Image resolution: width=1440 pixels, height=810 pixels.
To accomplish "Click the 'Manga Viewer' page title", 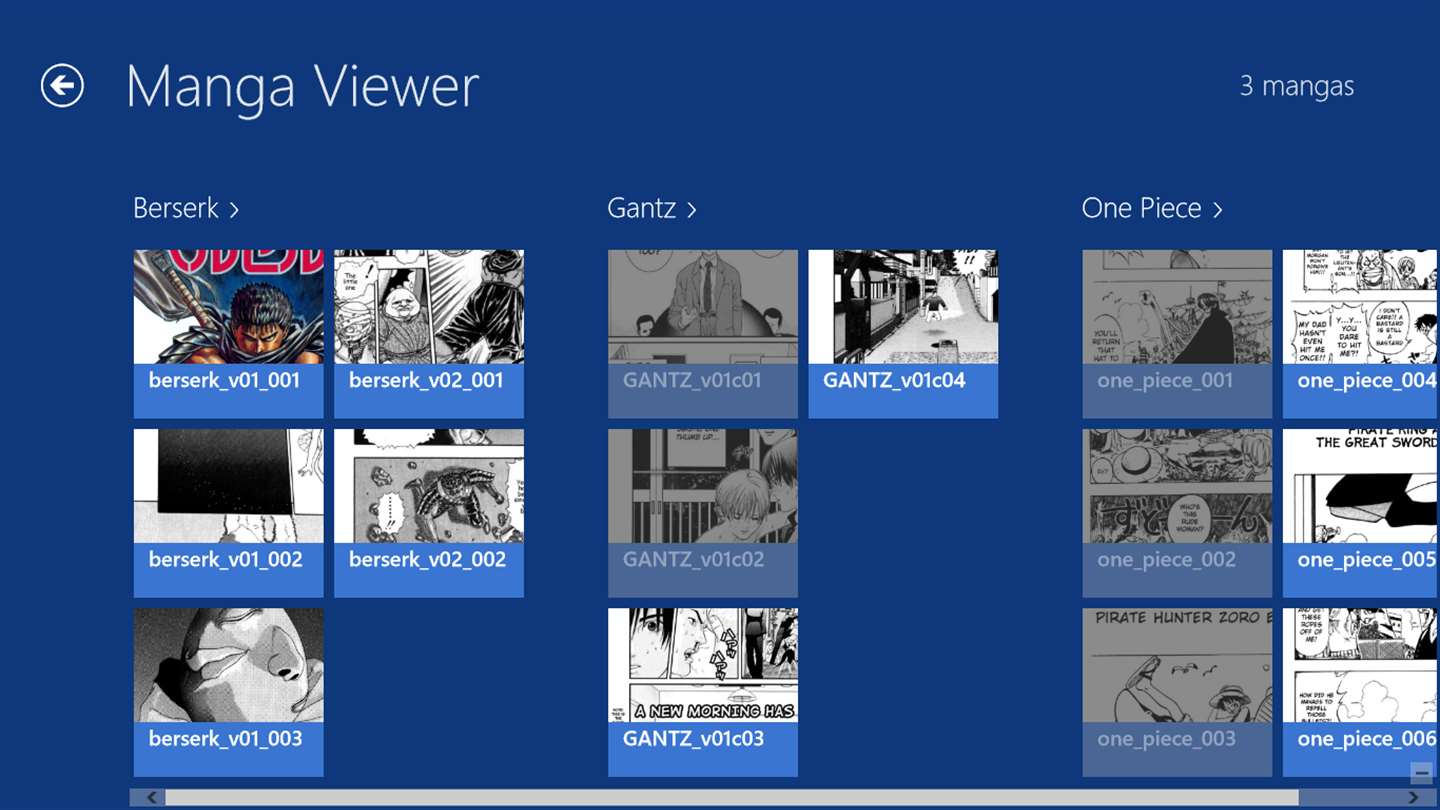I will coord(302,87).
